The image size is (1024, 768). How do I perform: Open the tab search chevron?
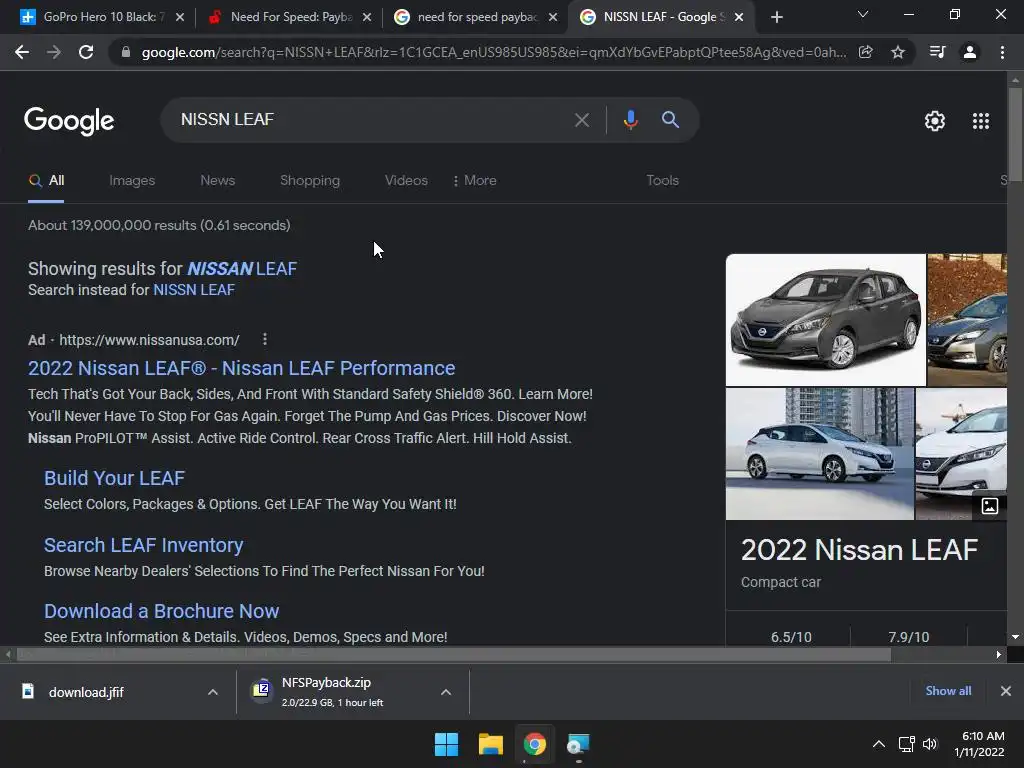pyautogui.click(x=863, y=14)
